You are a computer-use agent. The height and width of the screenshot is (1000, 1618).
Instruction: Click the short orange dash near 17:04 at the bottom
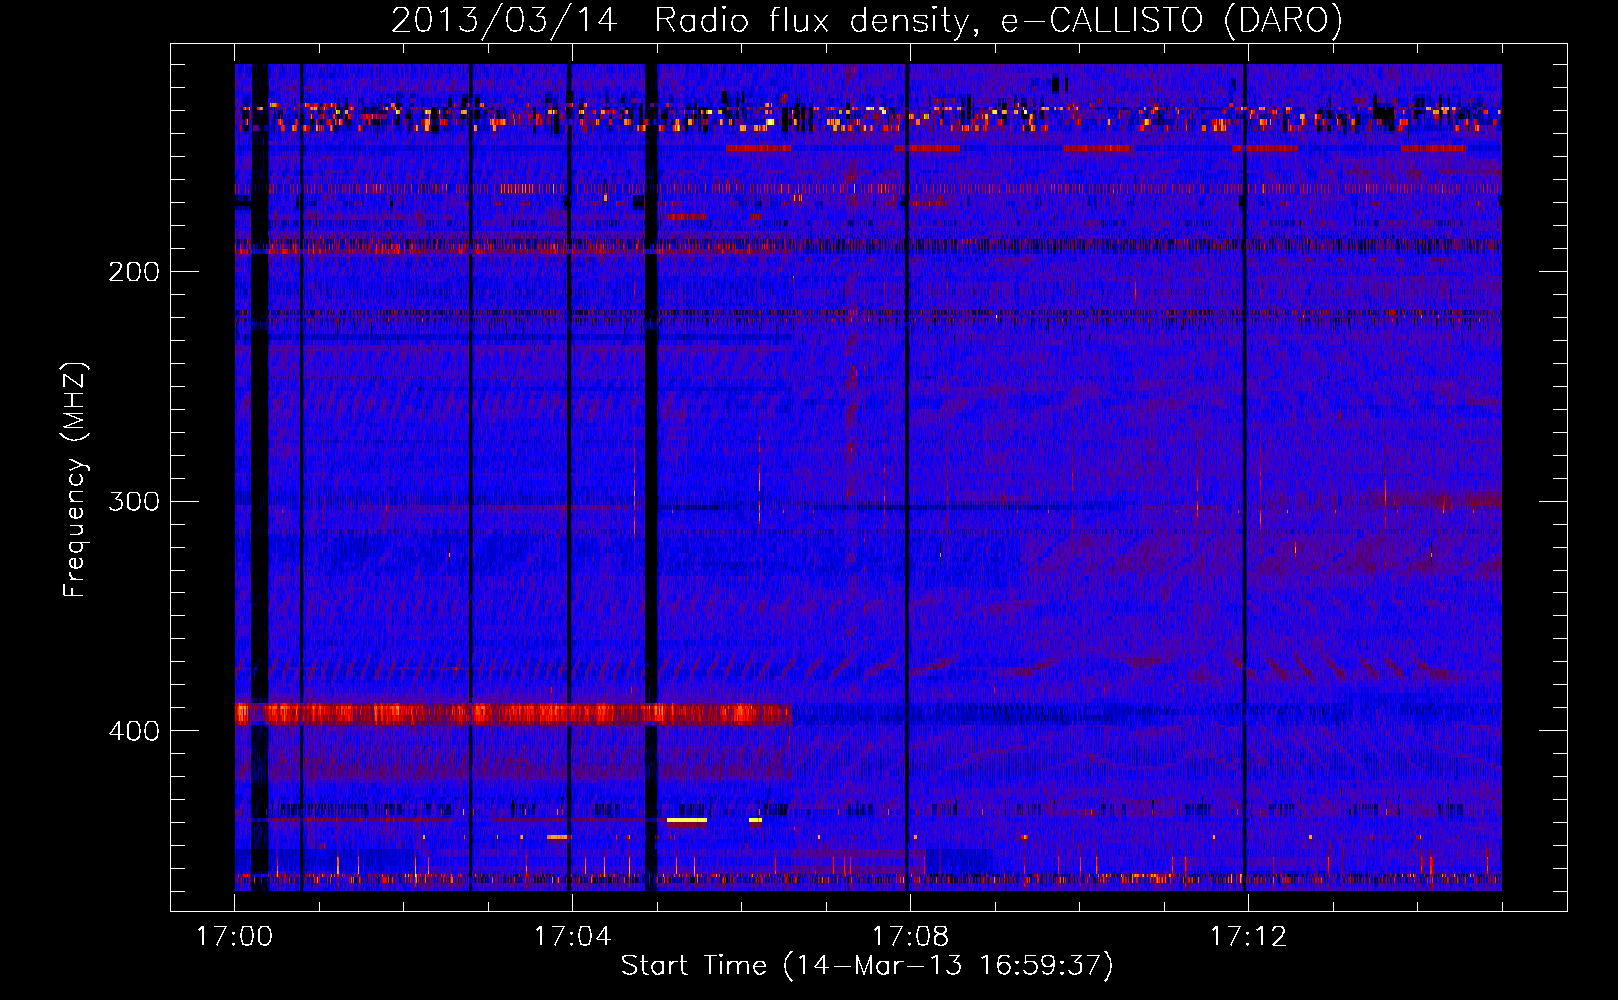tap(558, 837)
